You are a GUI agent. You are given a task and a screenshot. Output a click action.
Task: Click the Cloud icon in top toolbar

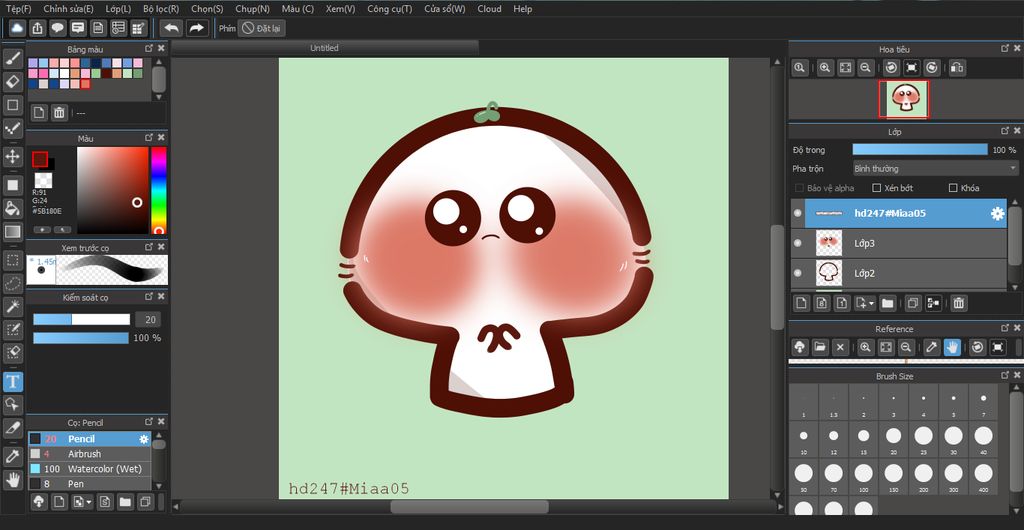tap(17, 28)
